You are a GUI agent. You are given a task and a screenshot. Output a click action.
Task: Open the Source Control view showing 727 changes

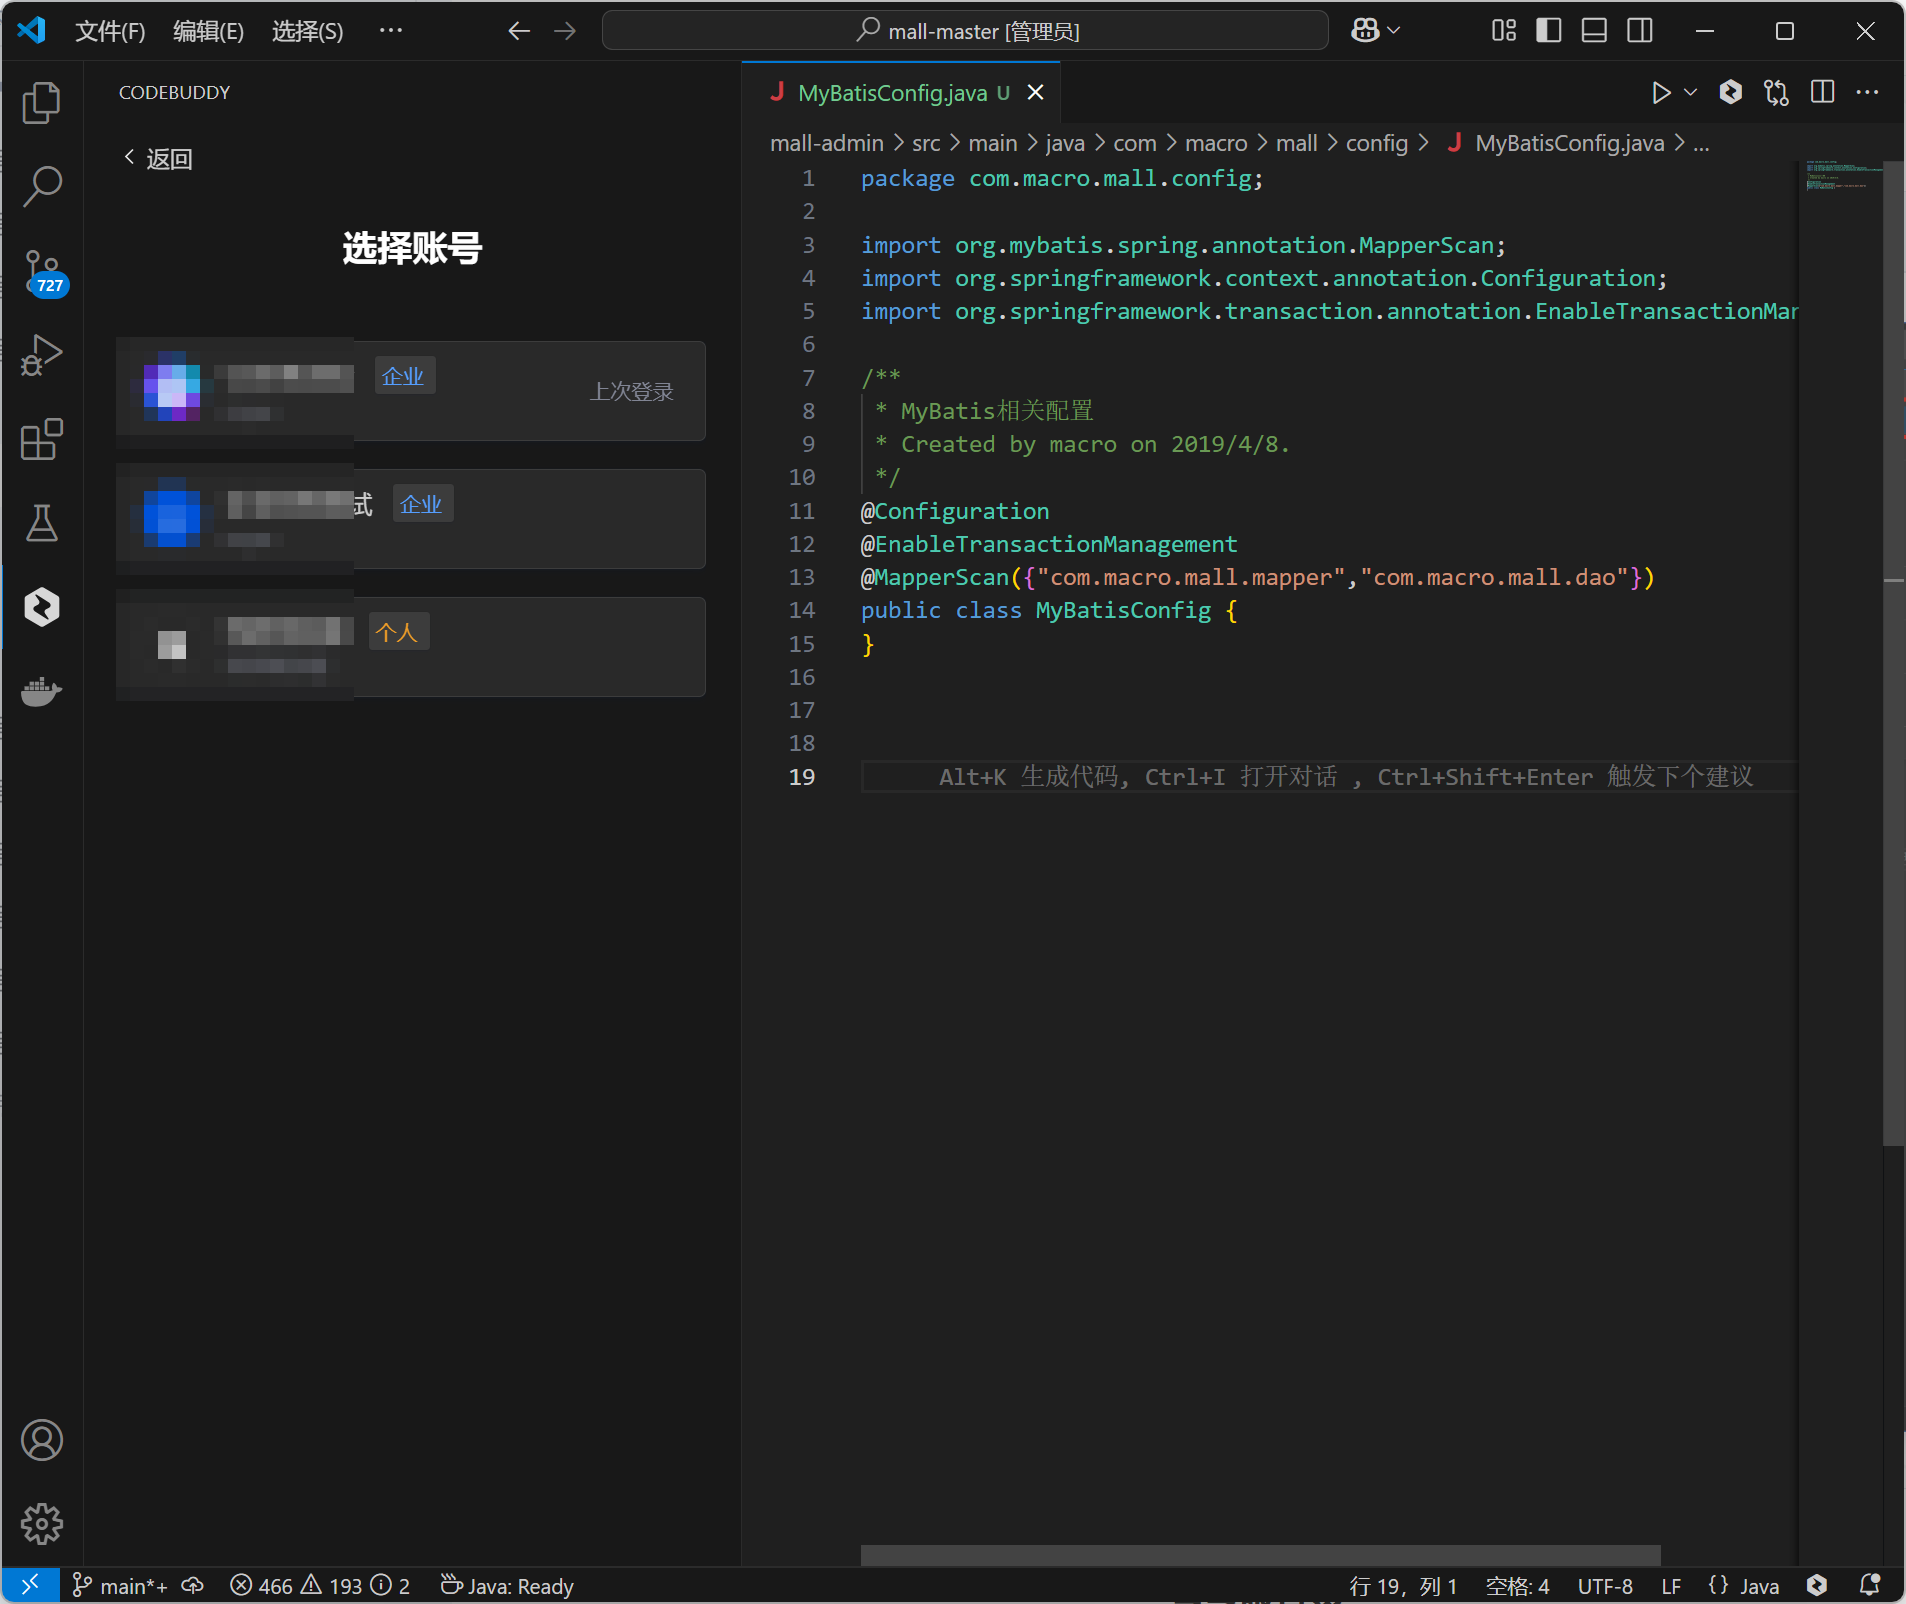[x=42, y=273]
